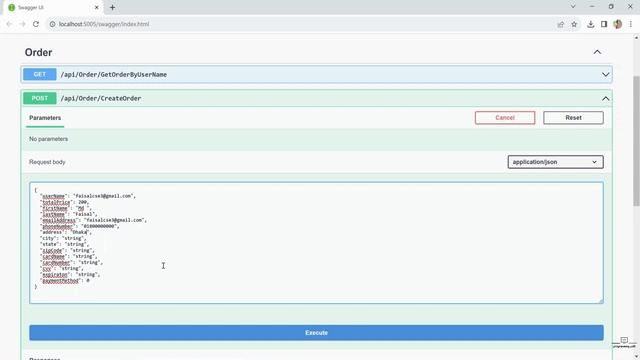Click the /api/Order/CreateOrder path

(101, 98)
